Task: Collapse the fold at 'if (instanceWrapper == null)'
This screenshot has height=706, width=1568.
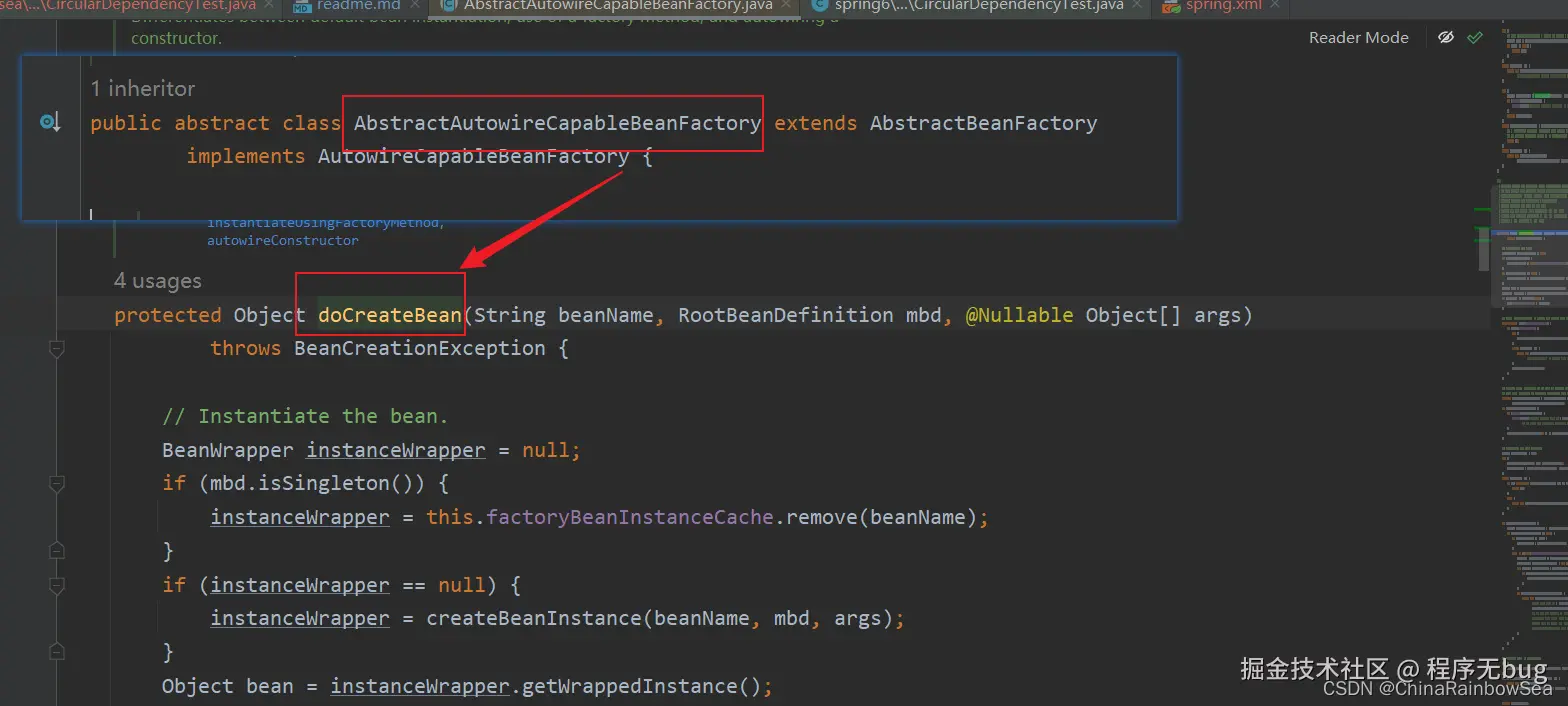Action: coord(56,586)
